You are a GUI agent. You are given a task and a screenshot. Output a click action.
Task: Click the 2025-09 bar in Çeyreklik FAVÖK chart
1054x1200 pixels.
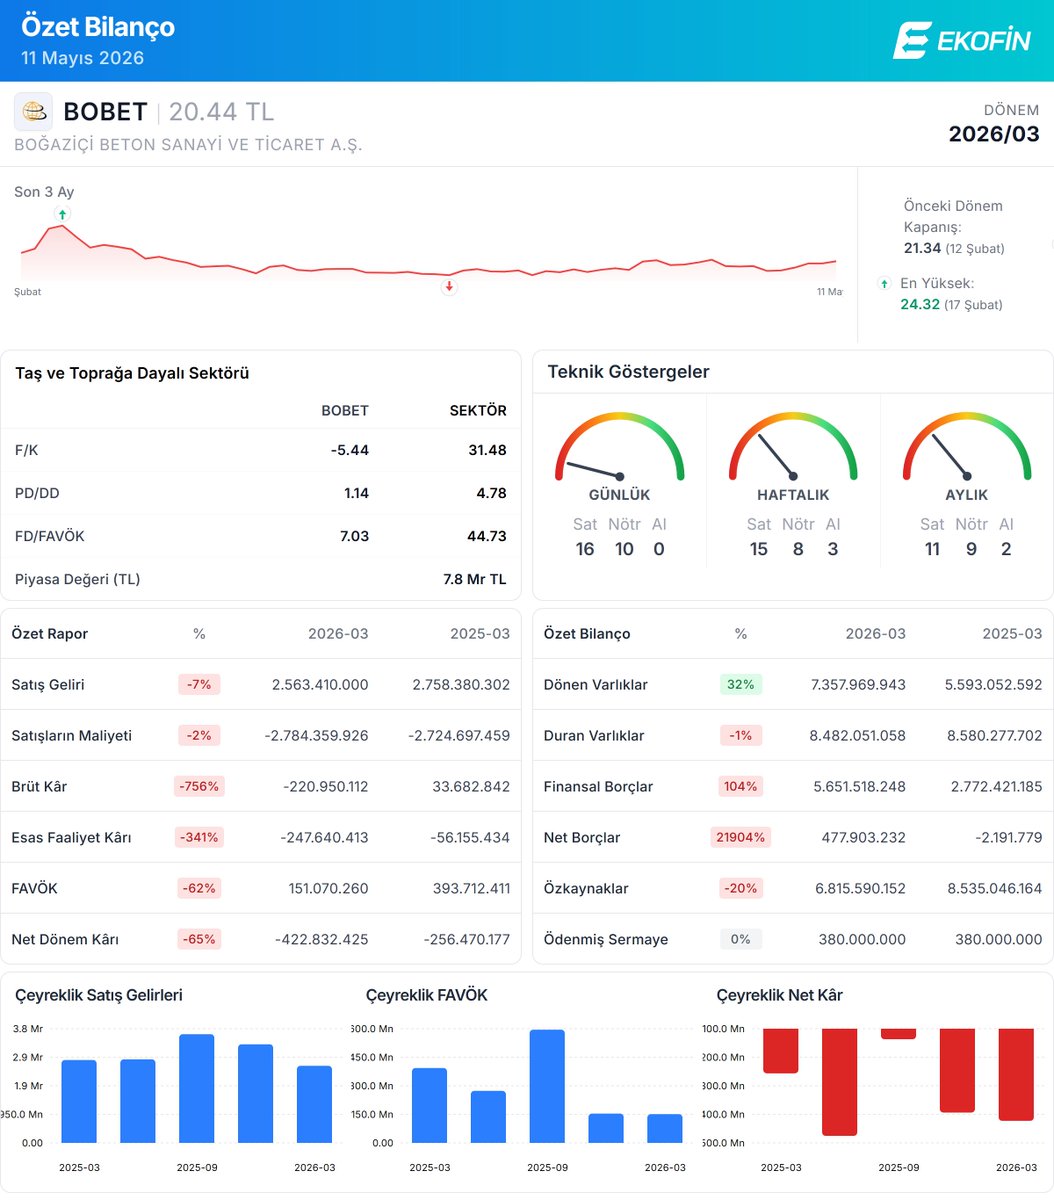pos(547,1086)
